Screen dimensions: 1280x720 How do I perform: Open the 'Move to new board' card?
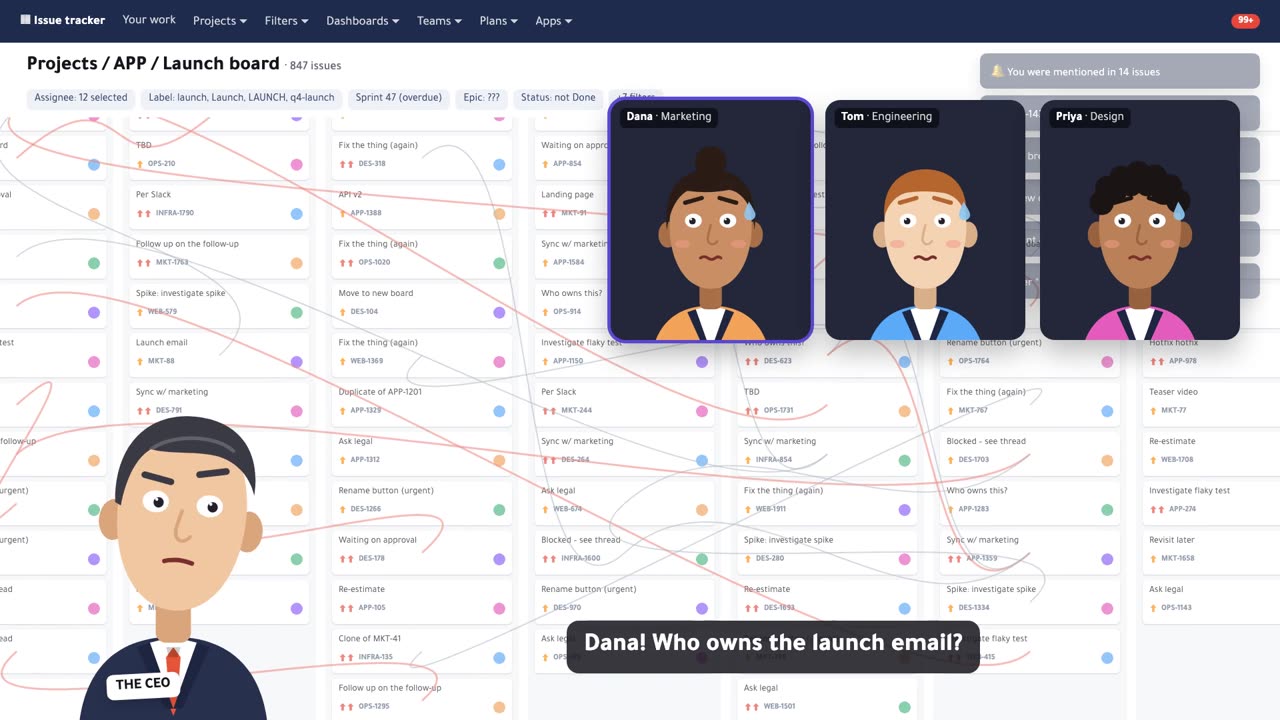pyautogui.click(x=421, y=303)
